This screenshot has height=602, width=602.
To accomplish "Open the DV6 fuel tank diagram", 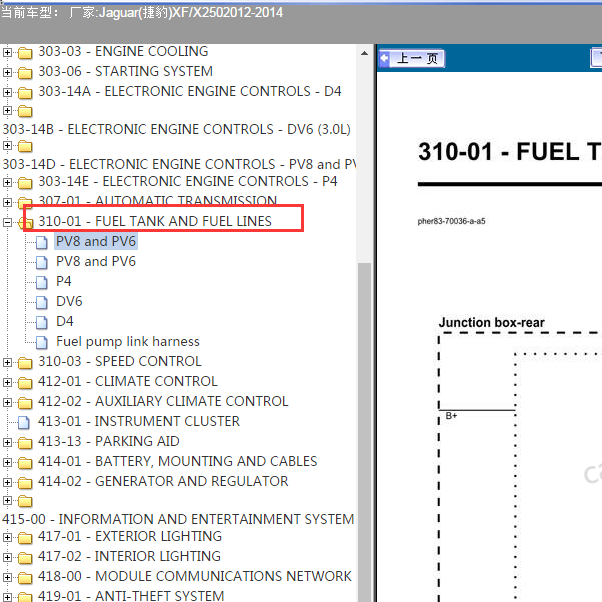I will [69, 301].
